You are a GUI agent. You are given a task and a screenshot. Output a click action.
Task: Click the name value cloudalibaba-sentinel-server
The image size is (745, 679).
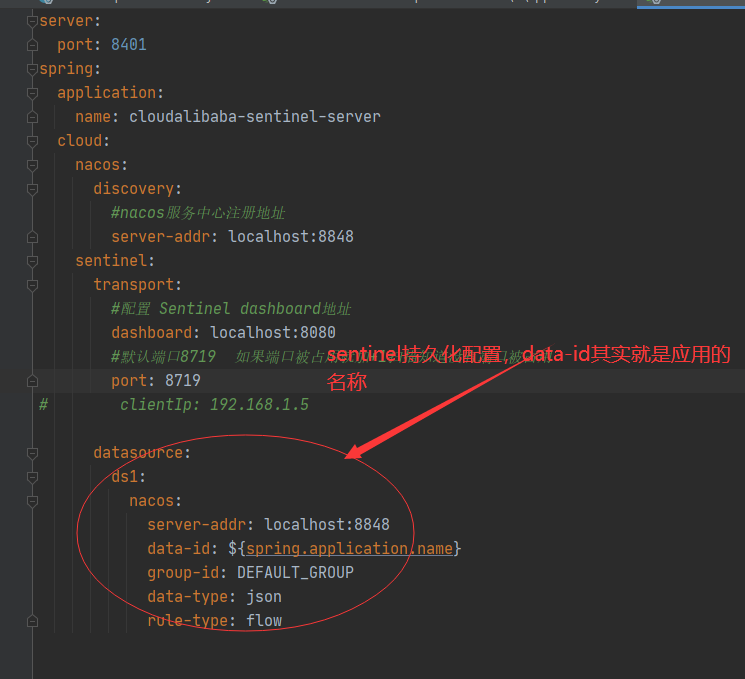255,116
